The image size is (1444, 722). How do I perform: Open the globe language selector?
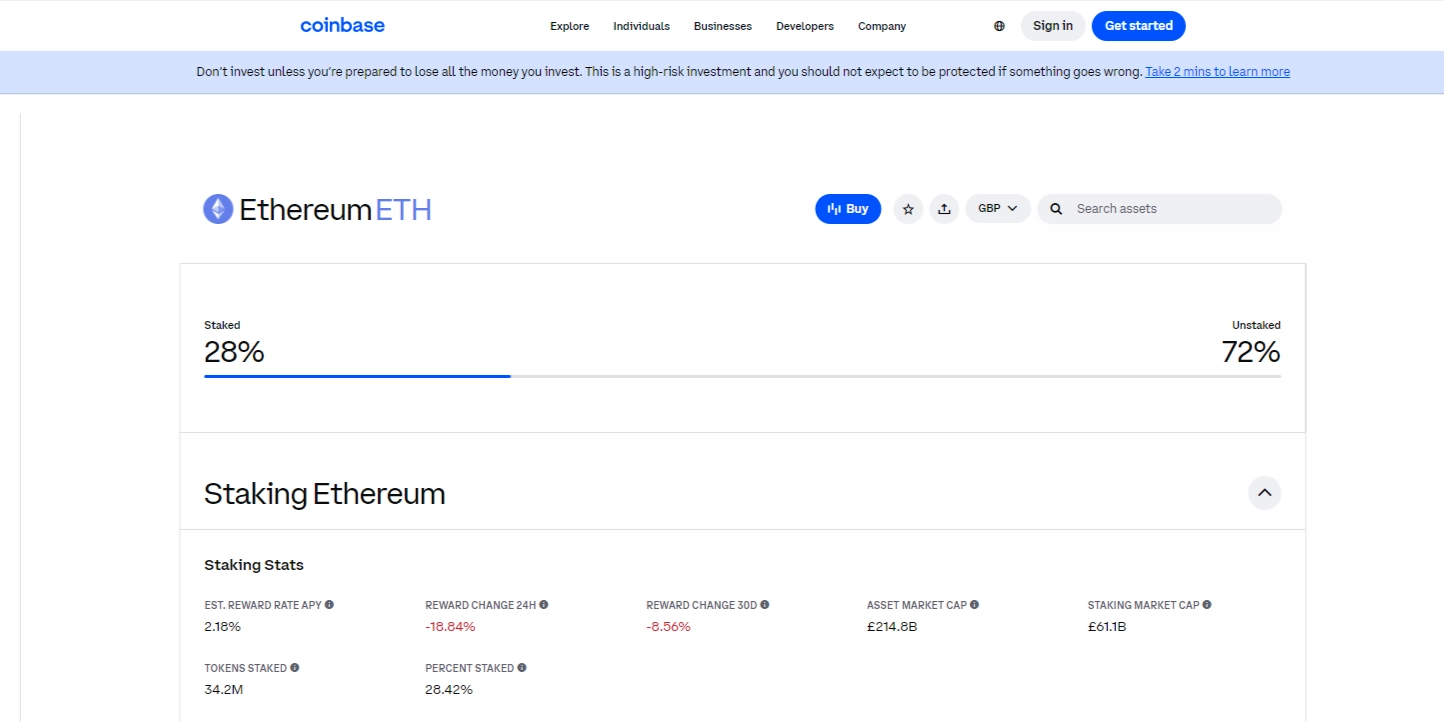point(999,26)
